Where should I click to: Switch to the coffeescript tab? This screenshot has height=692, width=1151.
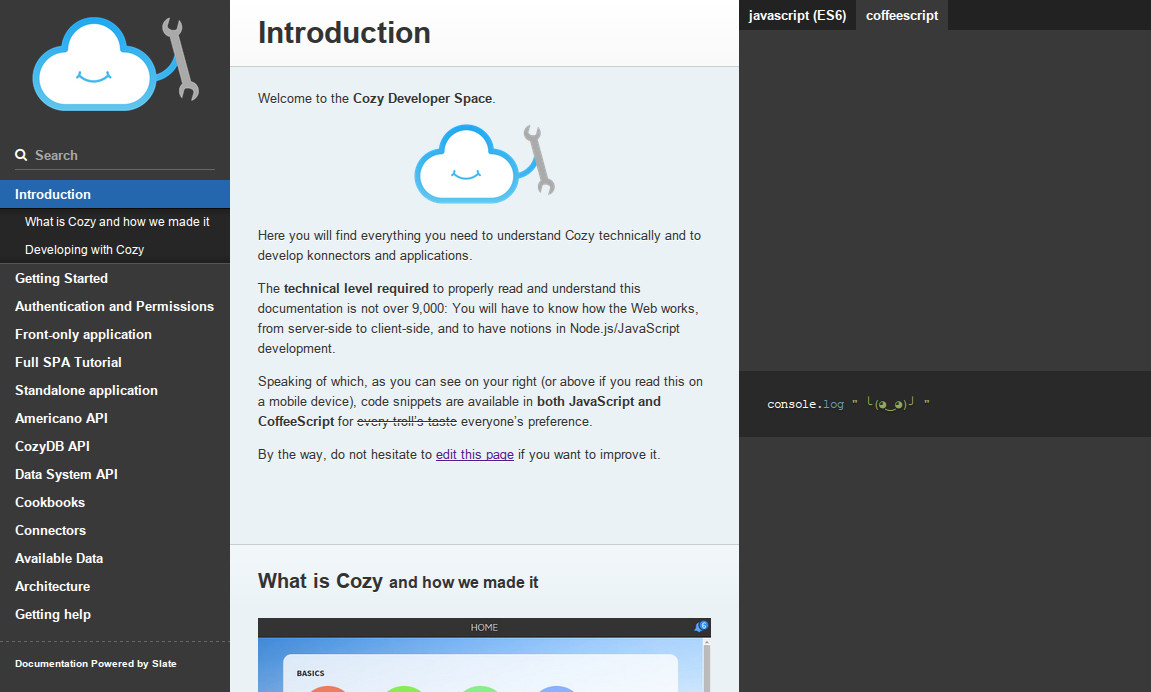(901, 15)
